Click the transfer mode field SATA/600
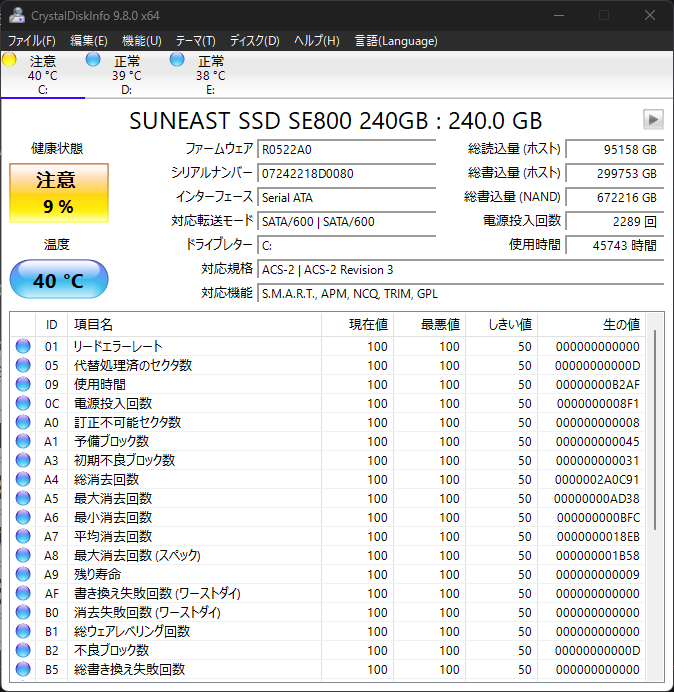 tap(347, 221)
